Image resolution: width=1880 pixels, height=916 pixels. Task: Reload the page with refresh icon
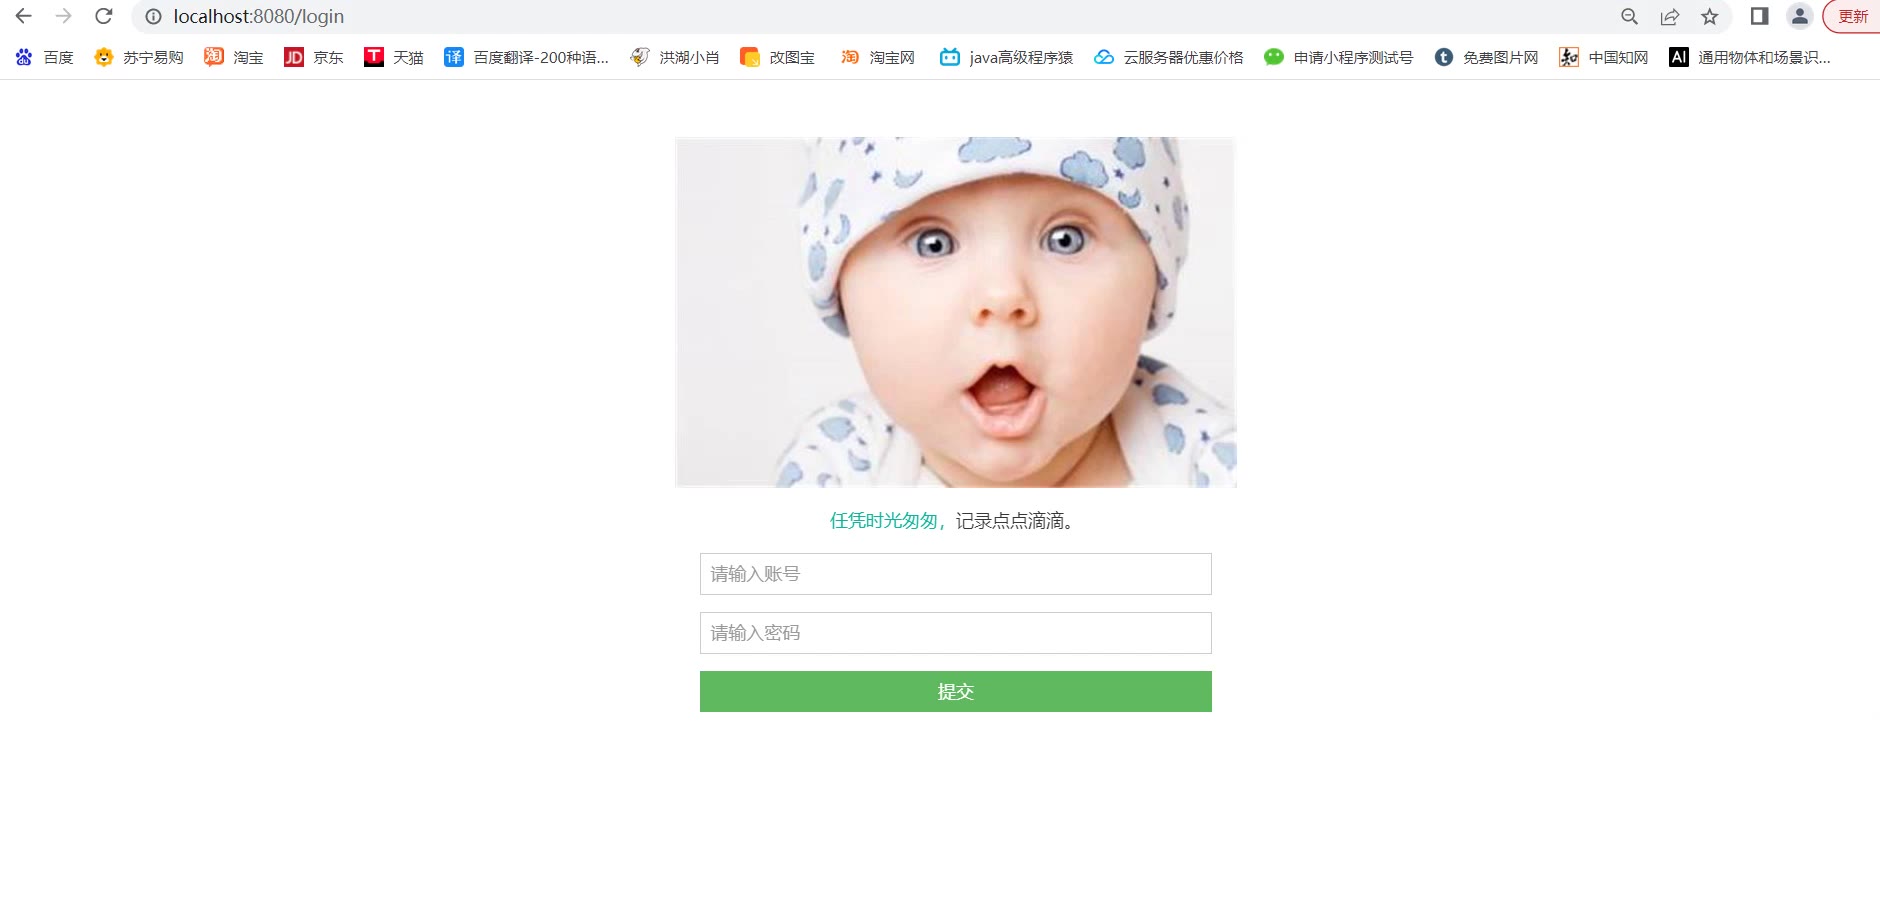click(104, 16)
